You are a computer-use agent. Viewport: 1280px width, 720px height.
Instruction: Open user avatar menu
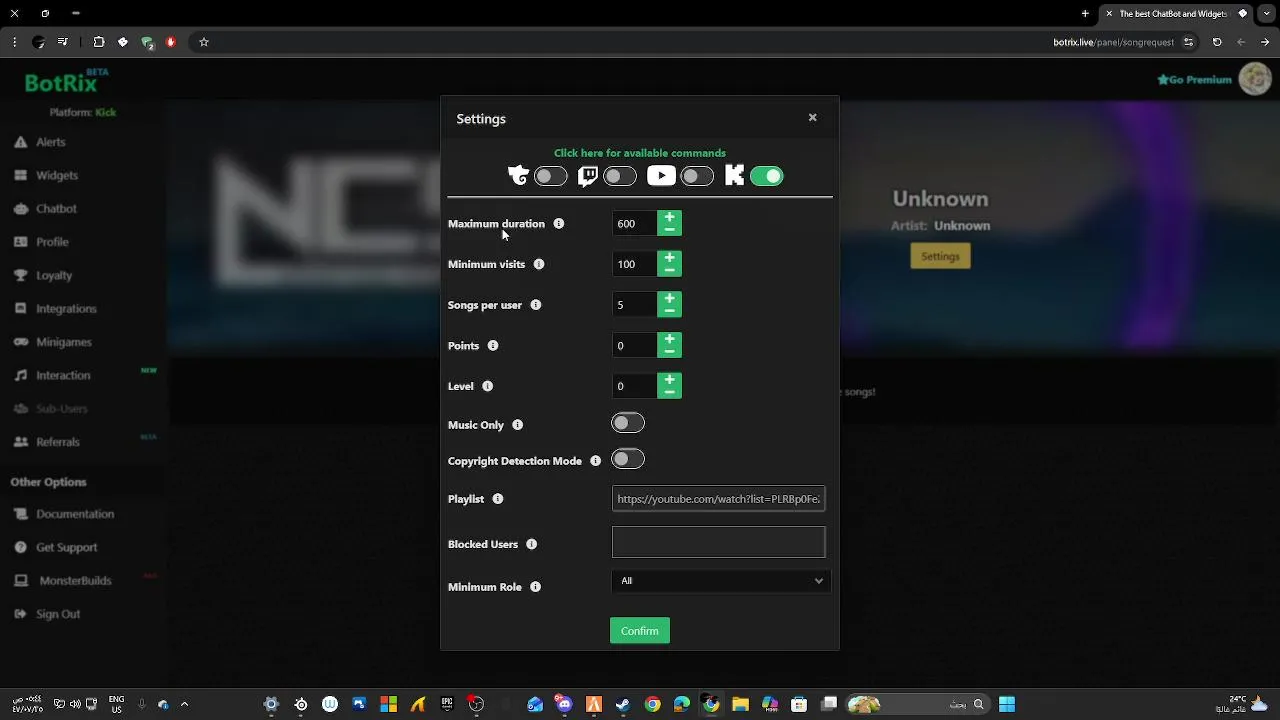[x=1254, y=79]
